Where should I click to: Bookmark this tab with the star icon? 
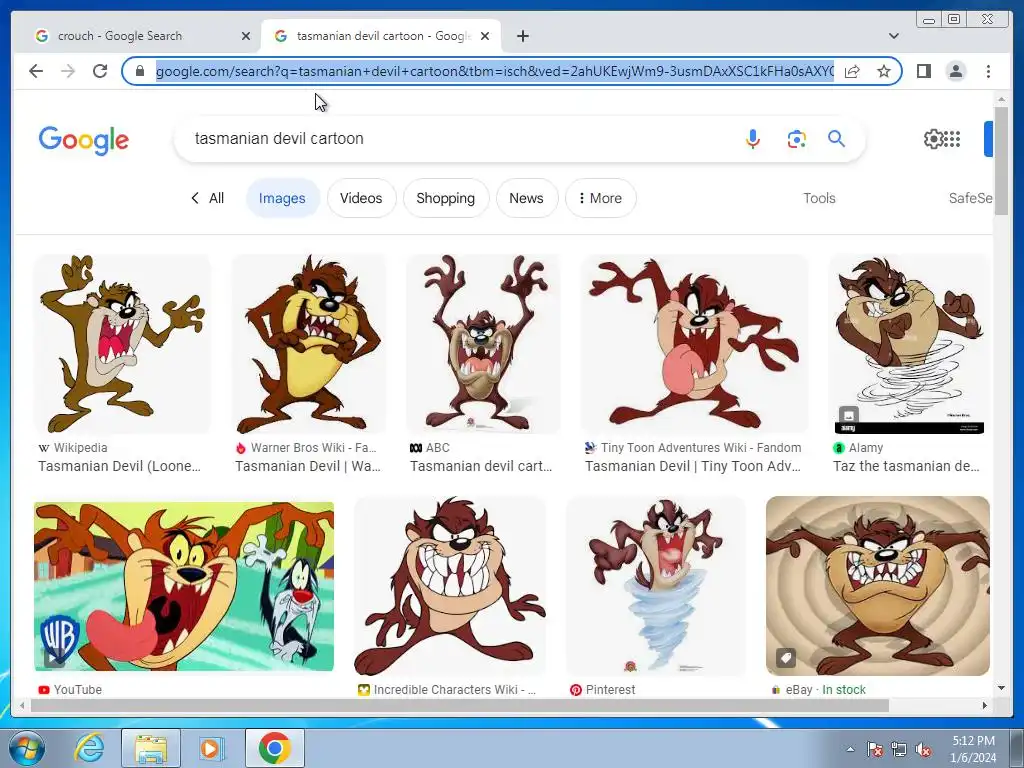pyautogui.click(x=884, y=71)
